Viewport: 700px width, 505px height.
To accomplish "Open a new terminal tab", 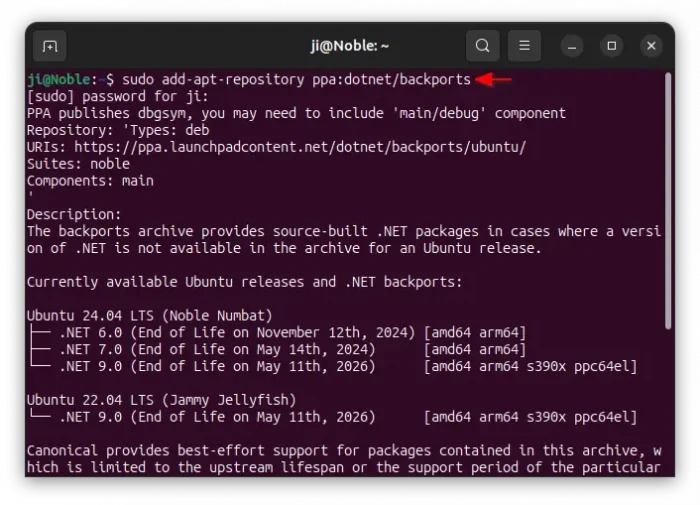I will pyautogui.click(x=50, y=46).
